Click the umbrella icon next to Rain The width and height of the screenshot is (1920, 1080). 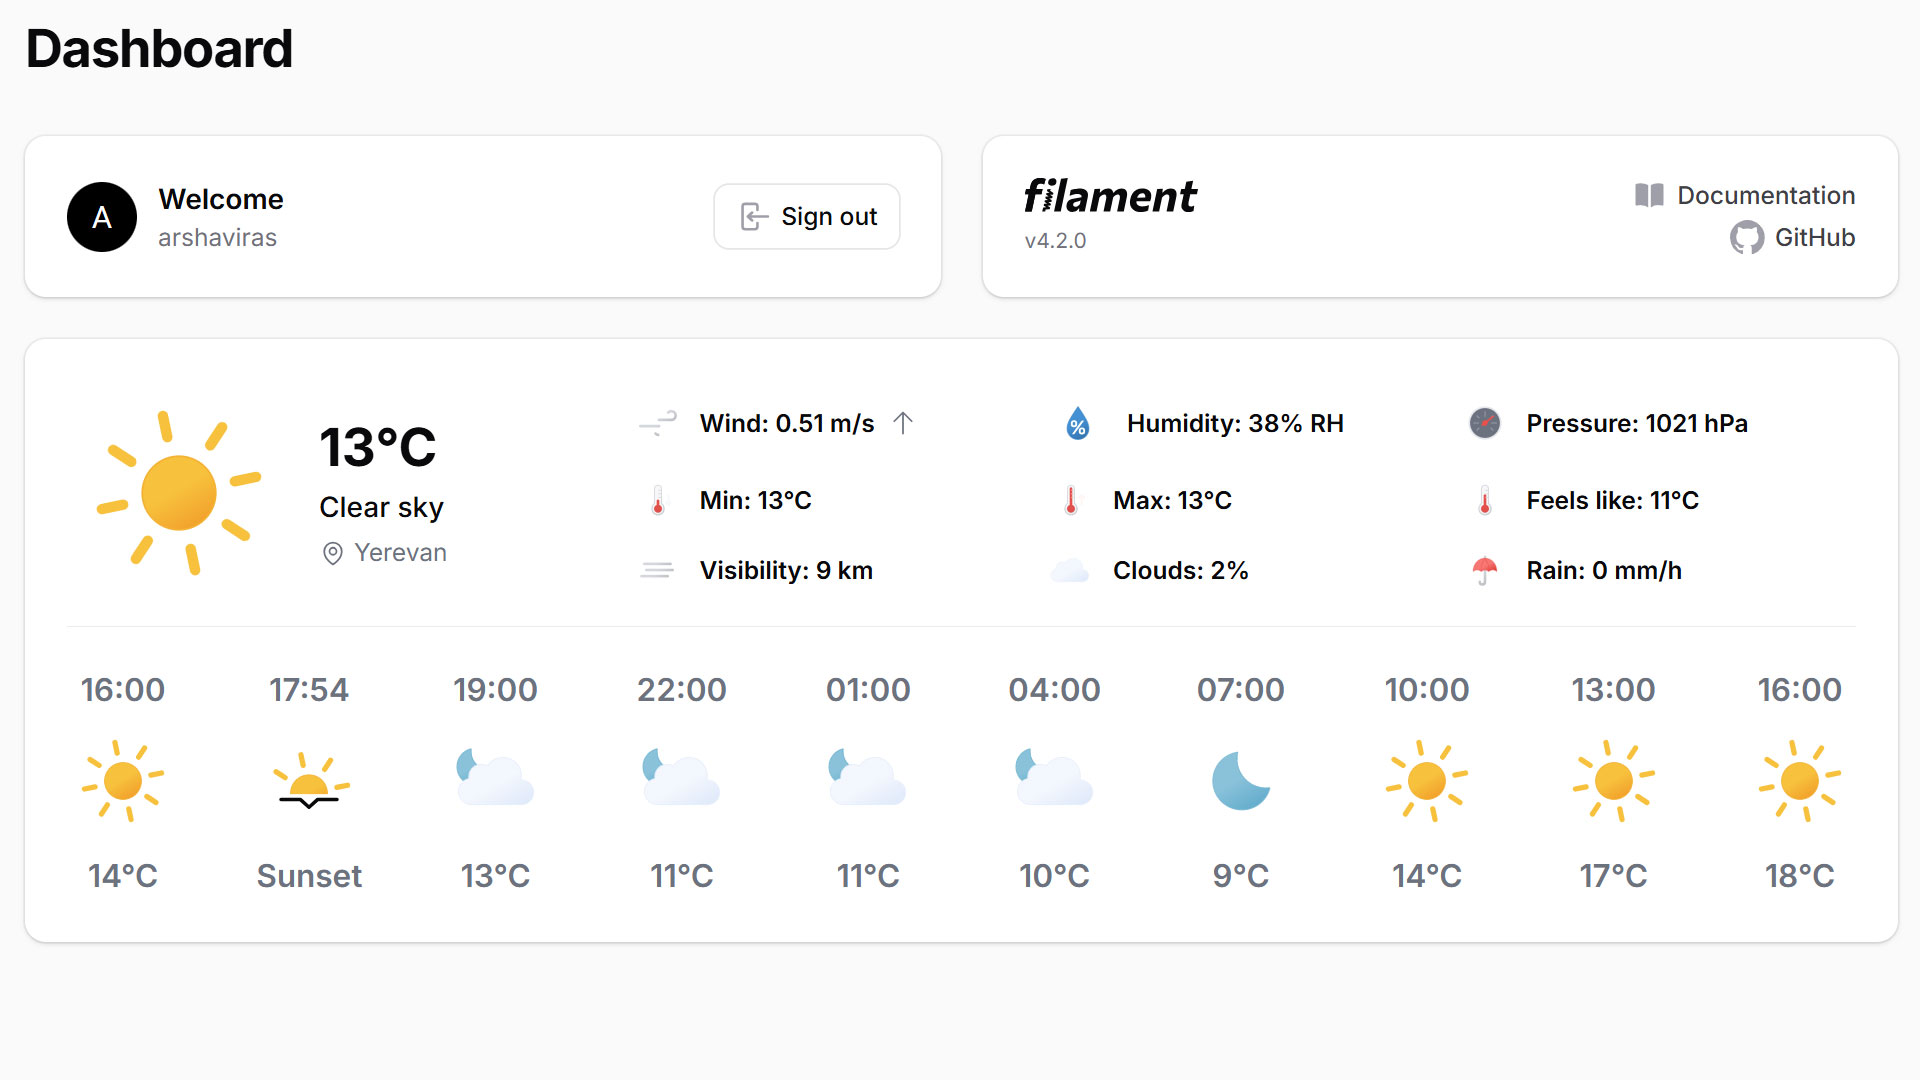coord(1484,570)
